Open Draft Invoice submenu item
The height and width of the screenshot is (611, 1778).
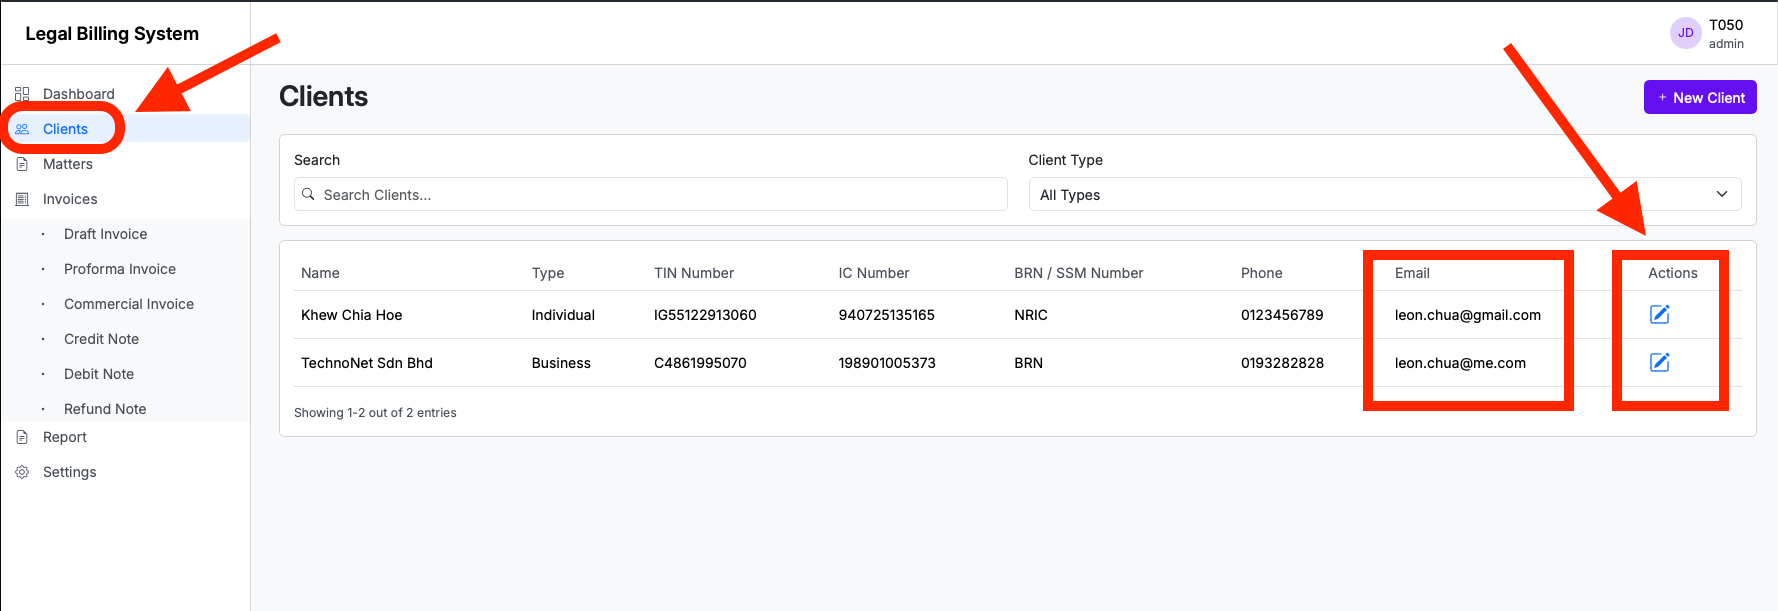click(x=105, y=234)
